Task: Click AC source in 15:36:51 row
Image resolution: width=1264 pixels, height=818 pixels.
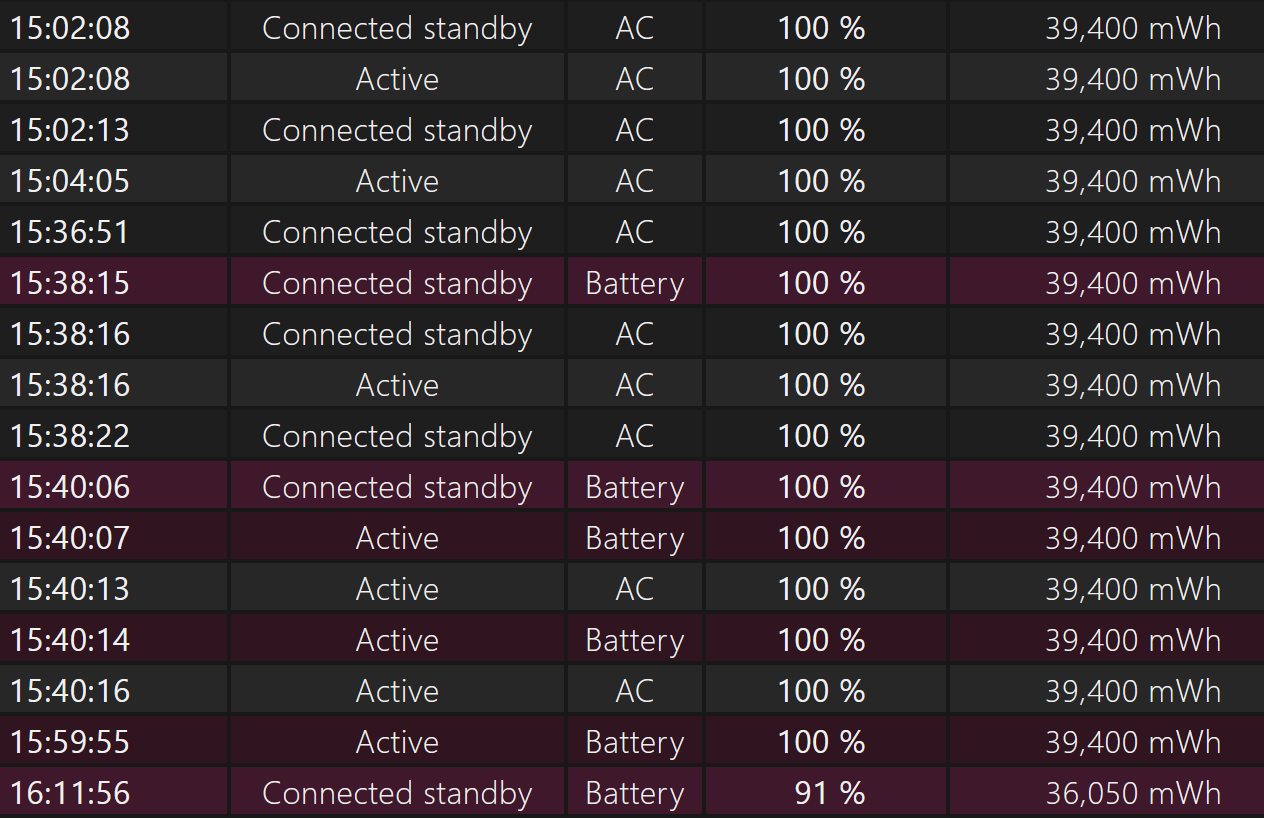Action: (x=635, y=232)
